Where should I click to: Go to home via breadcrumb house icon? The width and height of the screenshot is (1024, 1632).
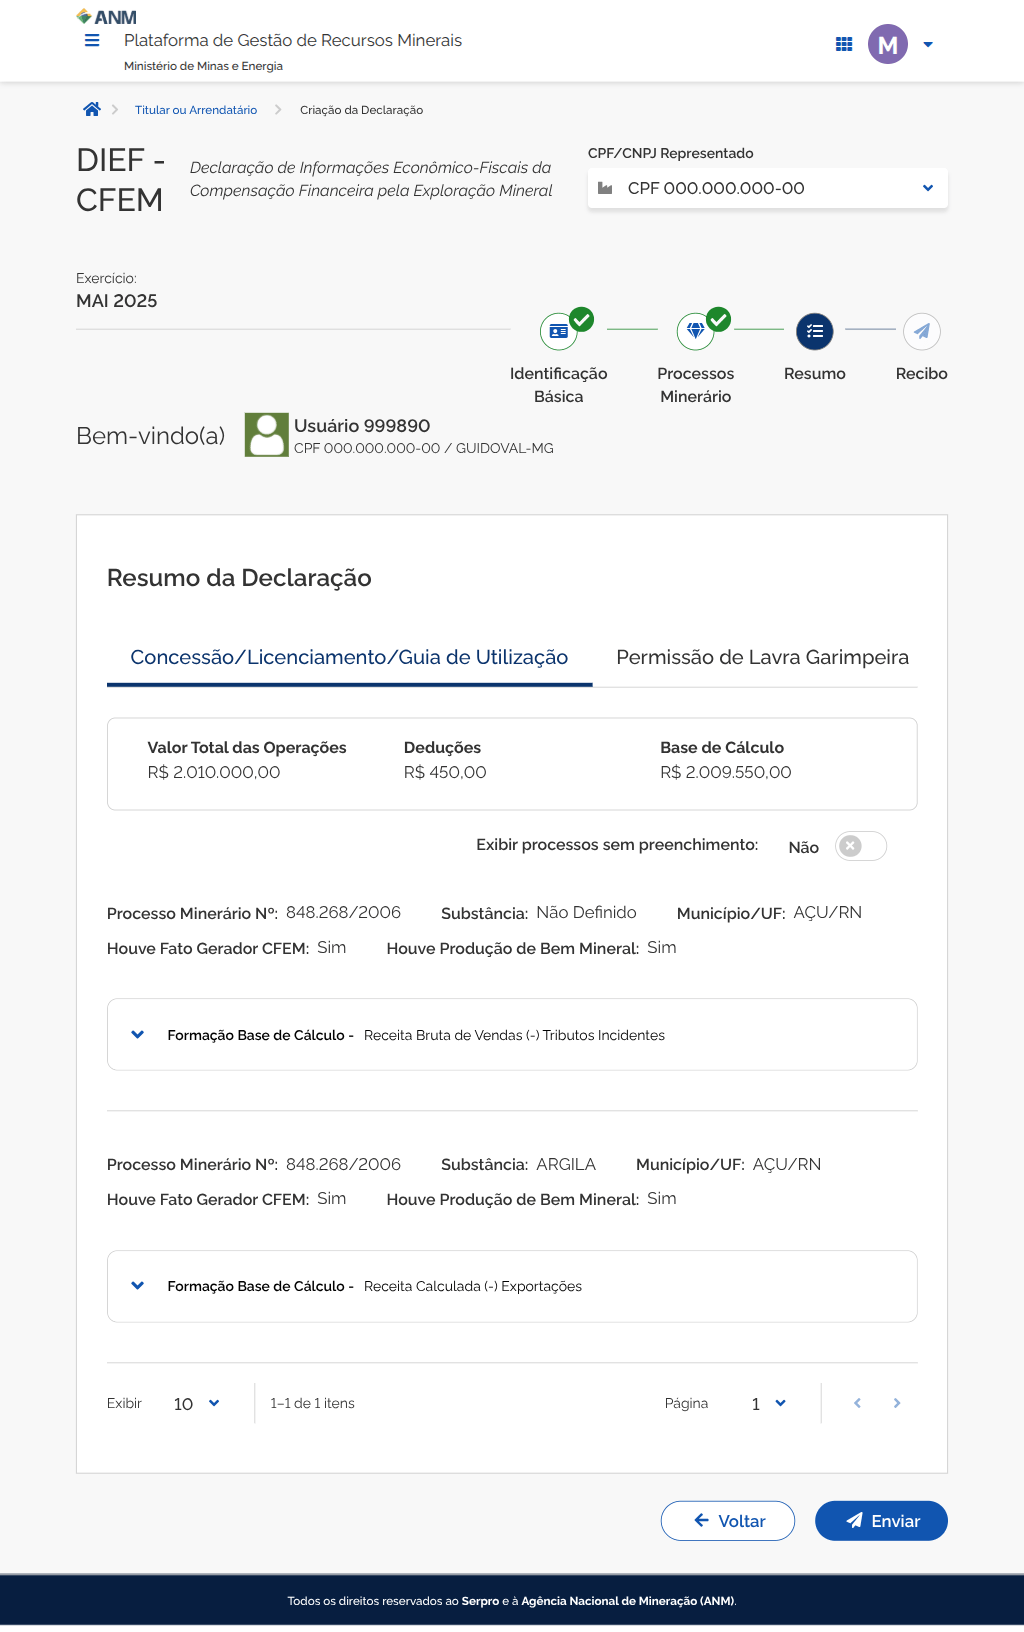[x=92, y=110]
